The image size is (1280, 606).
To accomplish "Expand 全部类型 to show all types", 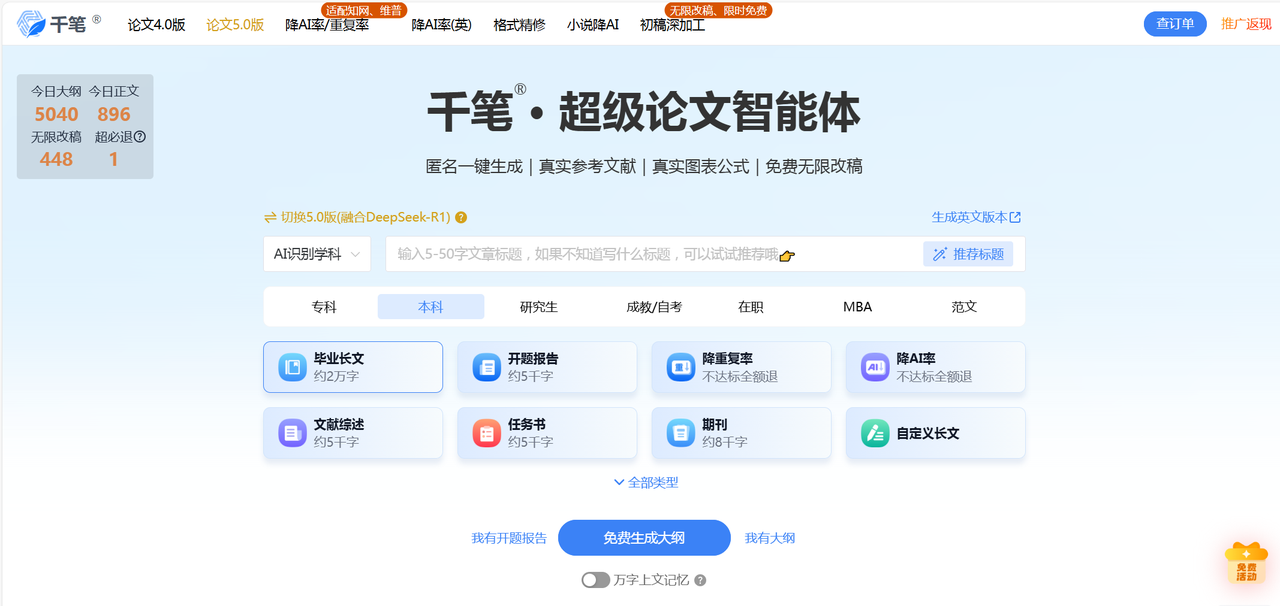I will [646, 482].
